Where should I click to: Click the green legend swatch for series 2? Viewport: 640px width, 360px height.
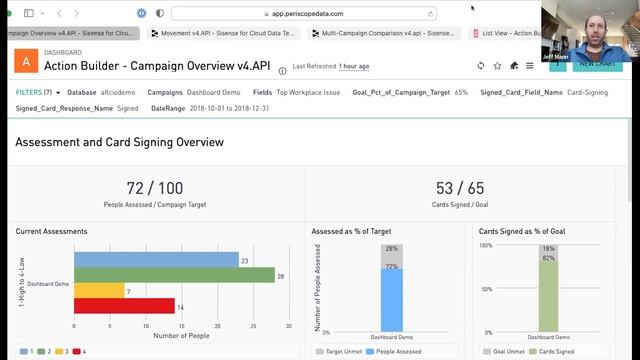(41, 351)
